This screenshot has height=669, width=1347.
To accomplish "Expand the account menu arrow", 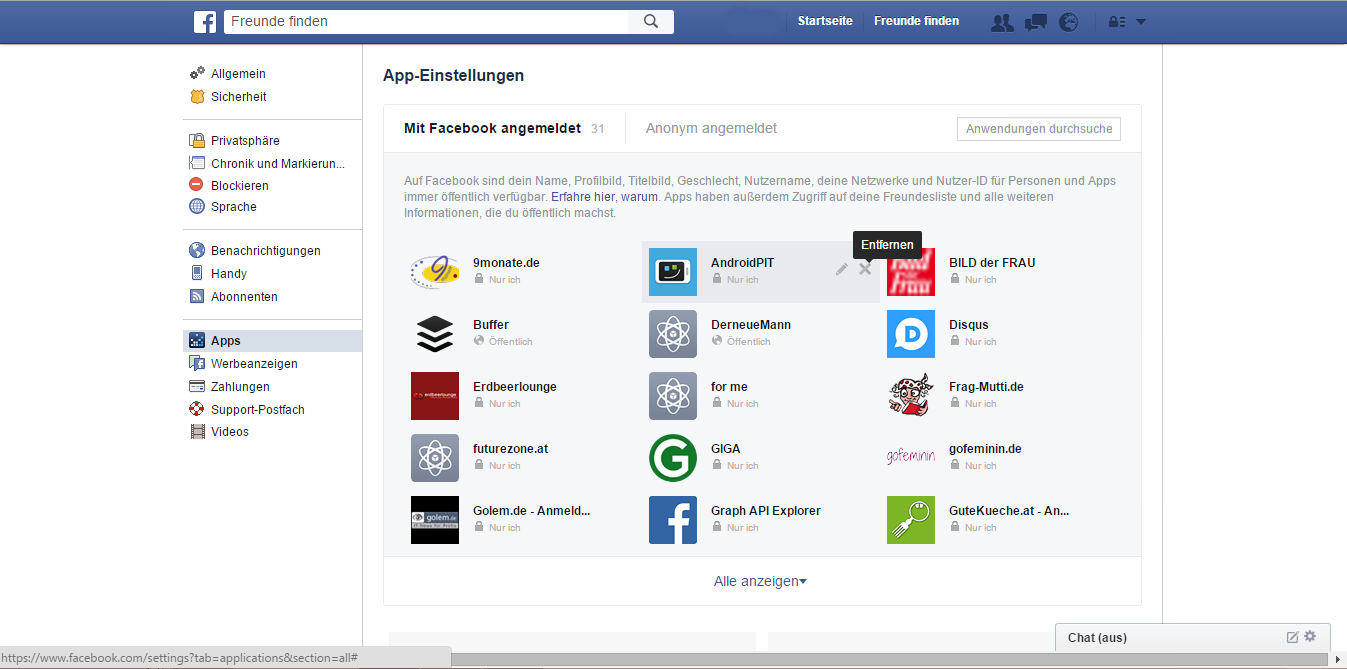I will tap(1141, 22).
